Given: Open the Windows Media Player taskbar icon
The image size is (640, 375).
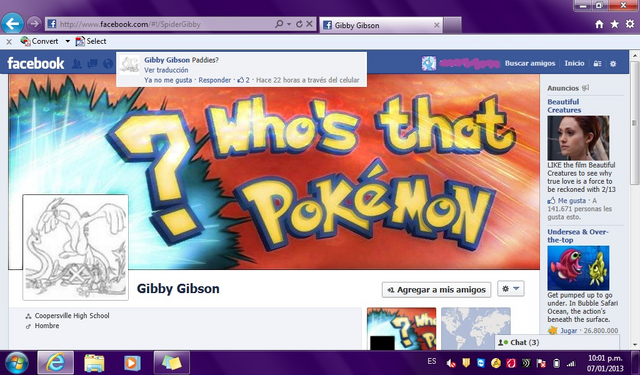Looking at the screenshot, I should pos(132,363).
